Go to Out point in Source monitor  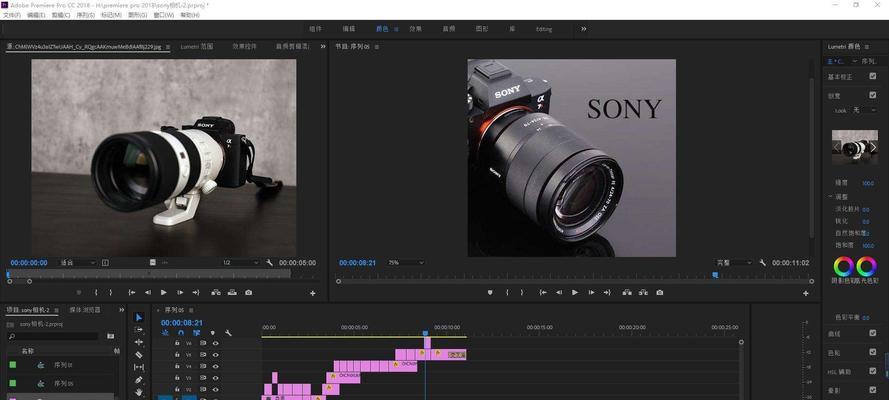pos(196,292)
